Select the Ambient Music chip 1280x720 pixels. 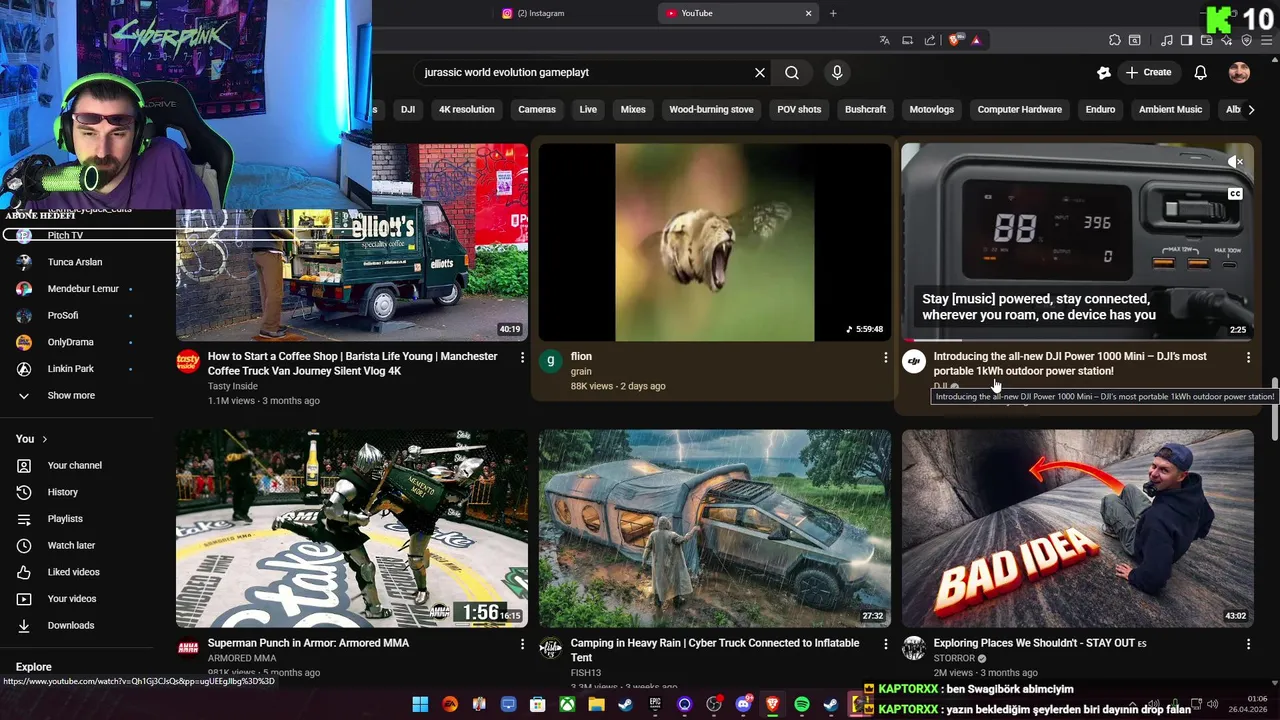[x=1170, y=109]
